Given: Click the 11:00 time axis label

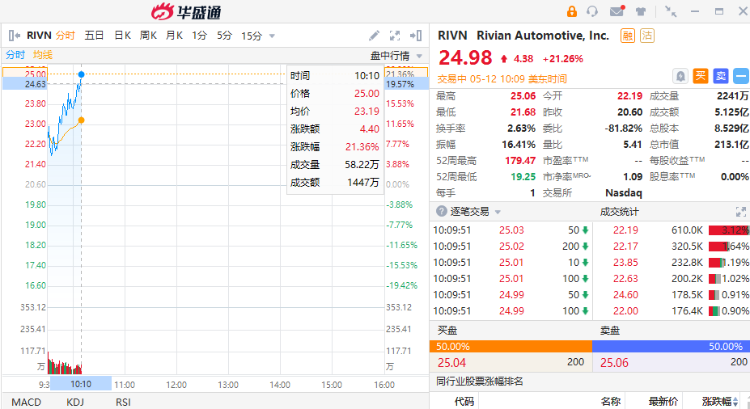Looking at the screenshot, I should pyautogui.click(x=124, y=385).
